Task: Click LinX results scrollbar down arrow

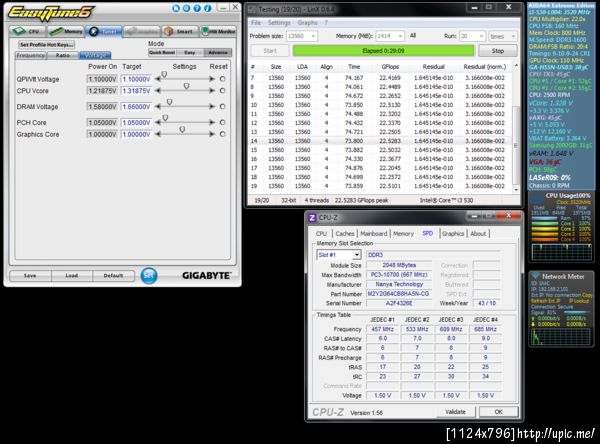Action: [515, 189]
